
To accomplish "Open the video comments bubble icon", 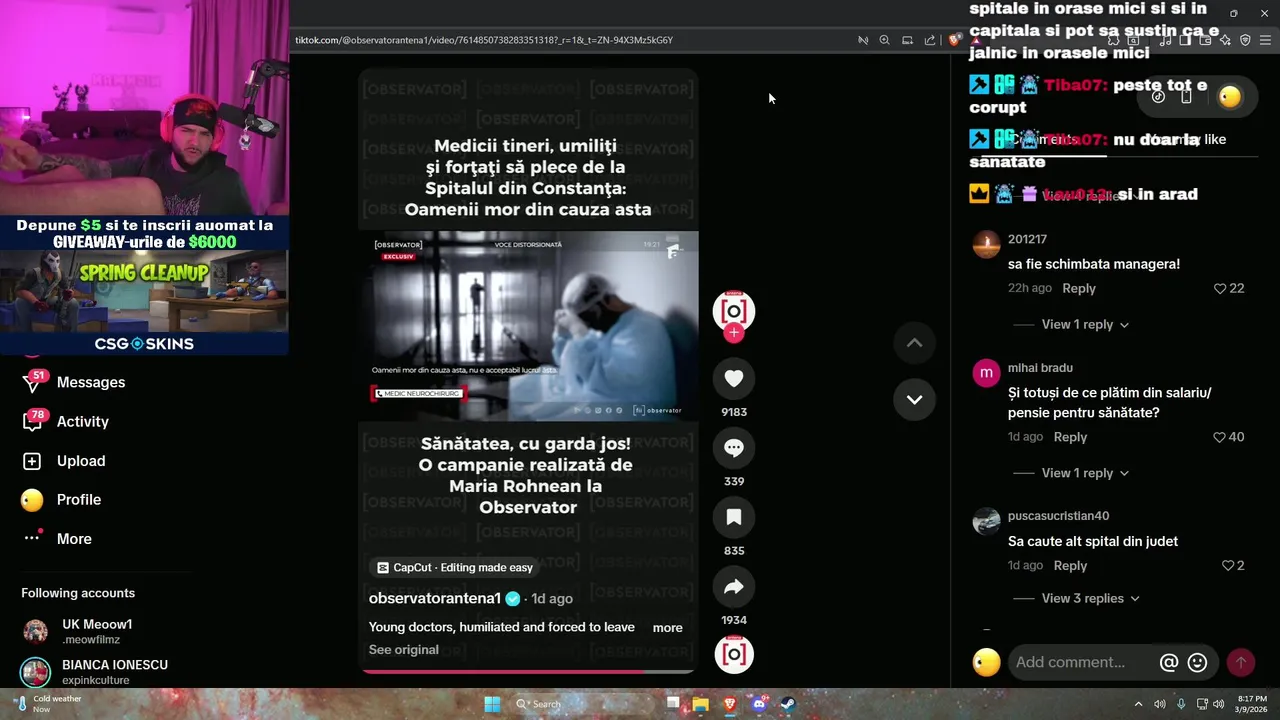I will pyautogui.click(x=734, y=448).
